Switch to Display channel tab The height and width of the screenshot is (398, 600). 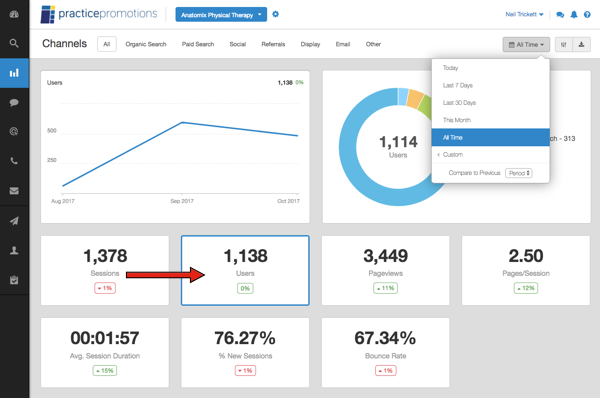coord(310,44)
